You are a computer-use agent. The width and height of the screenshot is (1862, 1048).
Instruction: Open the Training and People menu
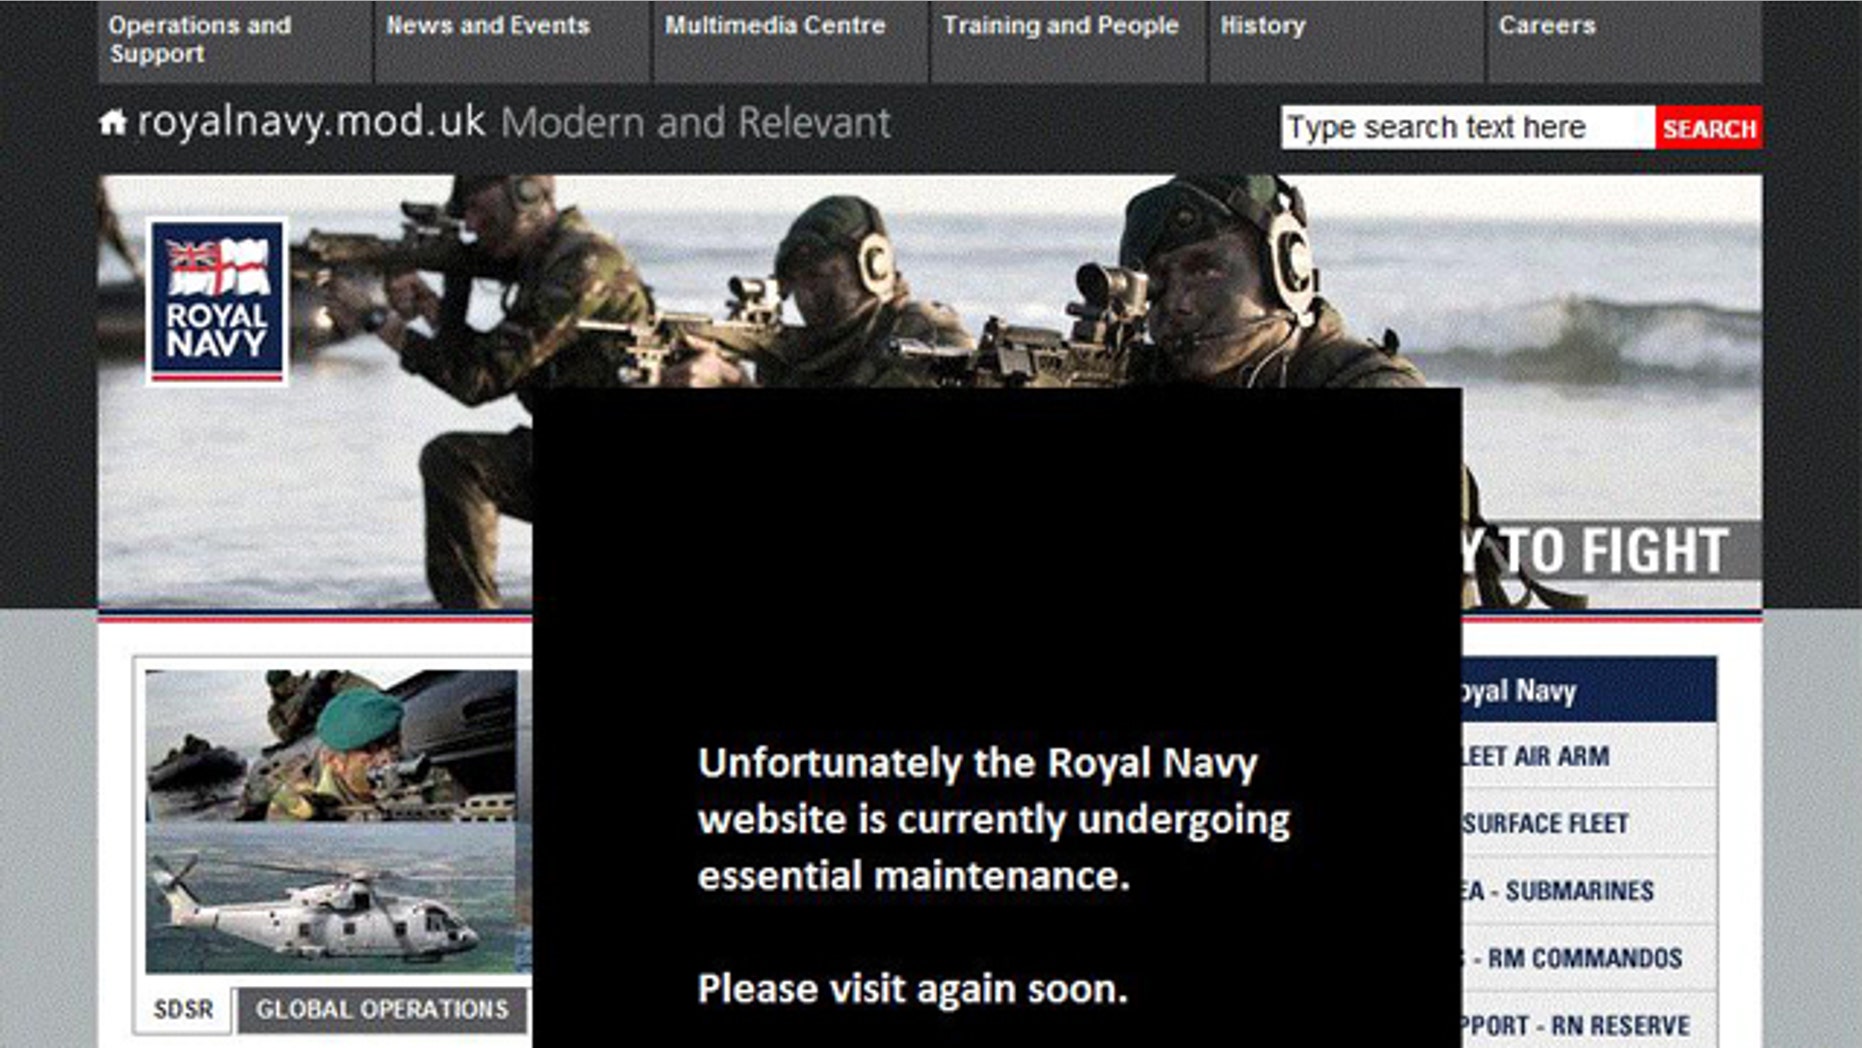1069,40
